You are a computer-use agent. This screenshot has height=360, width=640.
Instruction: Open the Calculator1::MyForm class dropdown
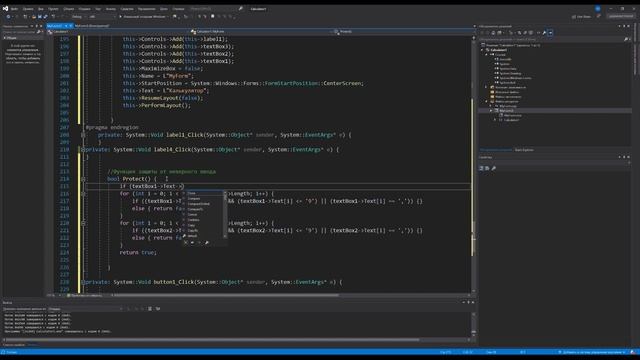(261, 31)
